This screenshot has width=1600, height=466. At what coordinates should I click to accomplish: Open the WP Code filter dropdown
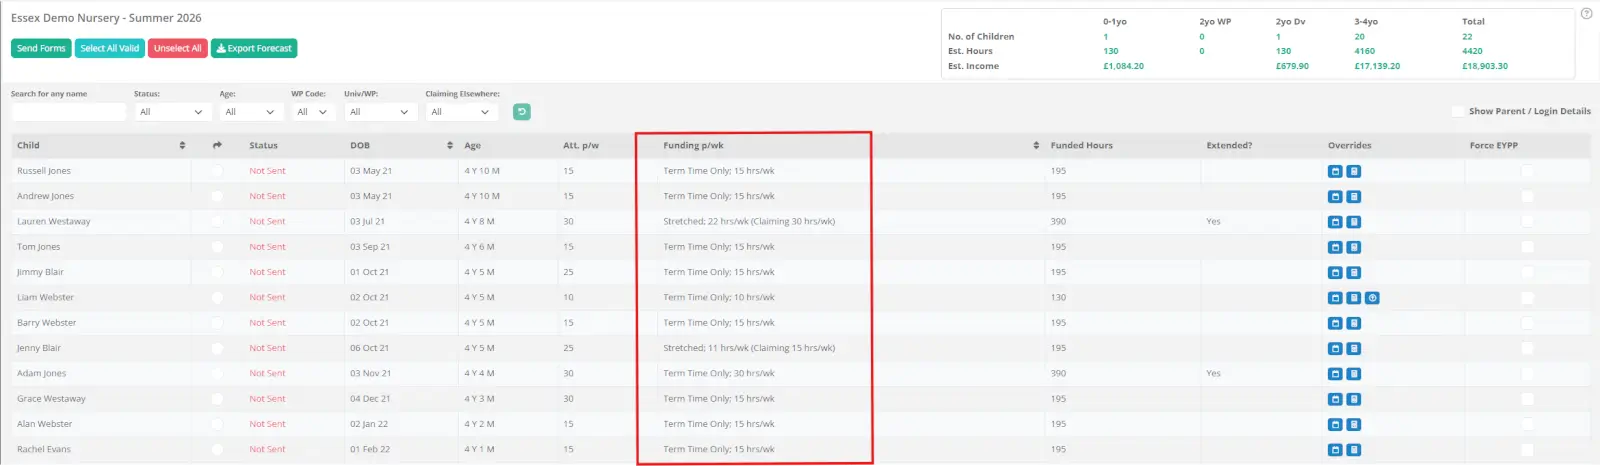pos(312,112)
